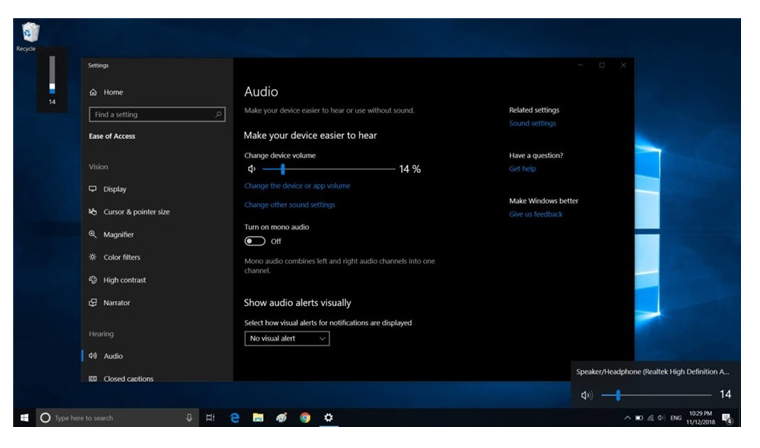Open Cursor & pointer size settings
Image resolution: width=760 pixels, height=448 pixels.
point(129,212)
